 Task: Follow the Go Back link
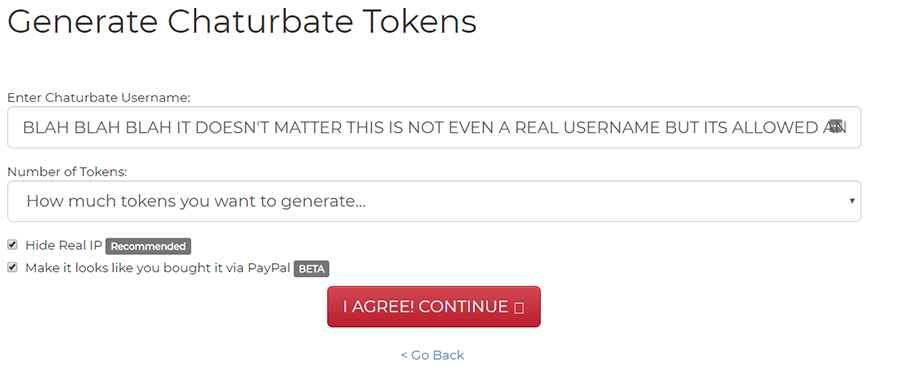point(432,355)
